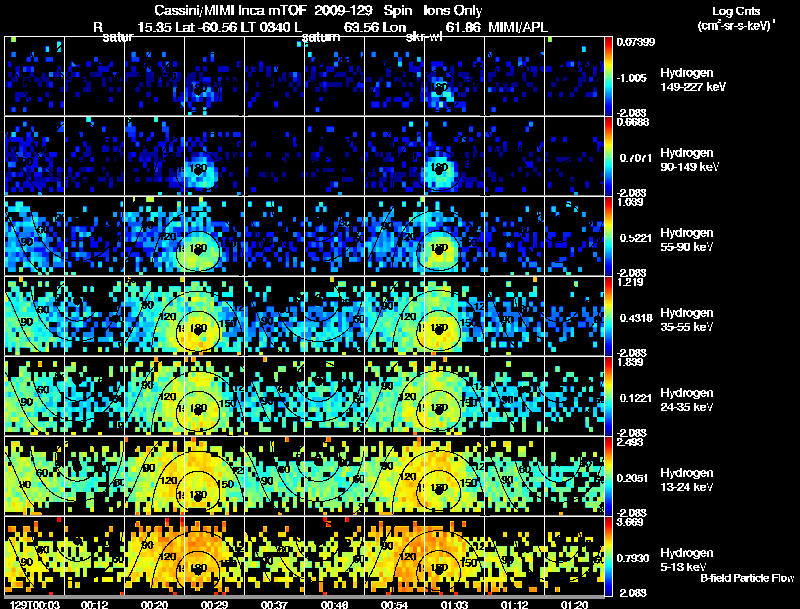Select the color bar beside Hydrogen 35-55 keV
This screenshot has height=609, width=800.
coord(608,317)
